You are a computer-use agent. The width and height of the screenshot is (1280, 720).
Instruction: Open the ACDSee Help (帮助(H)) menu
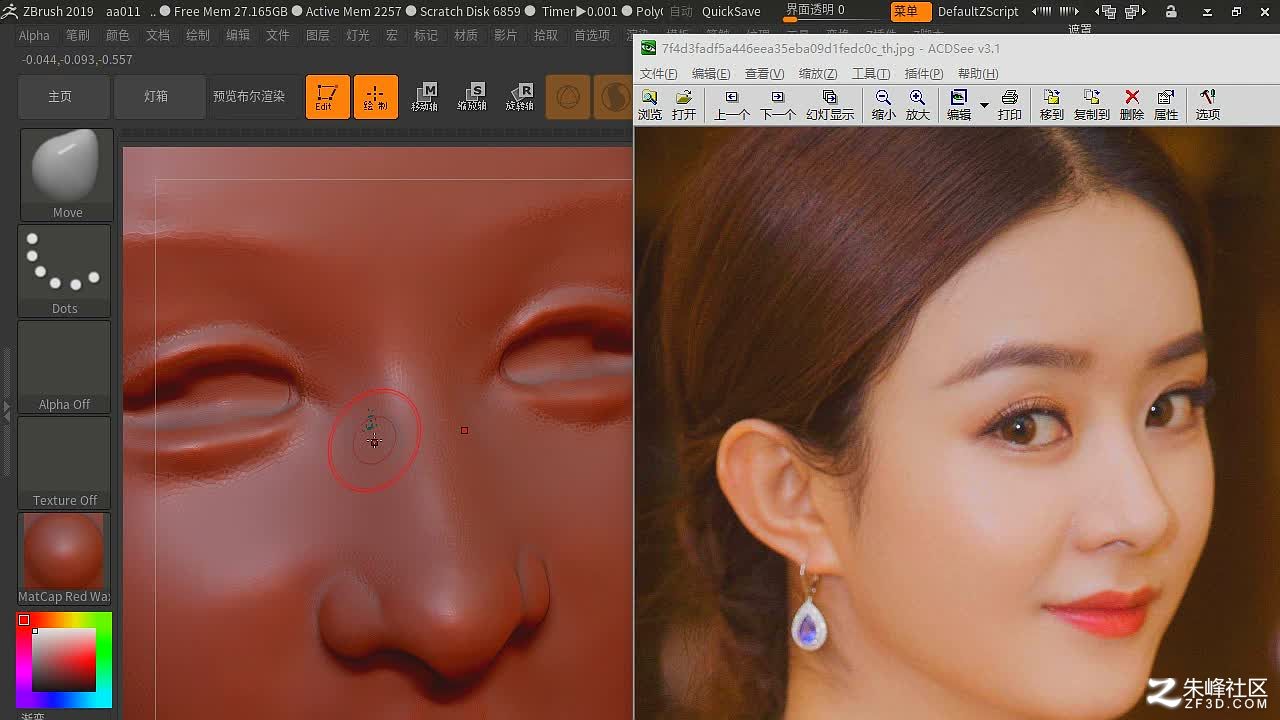click(x=978, y=74)
